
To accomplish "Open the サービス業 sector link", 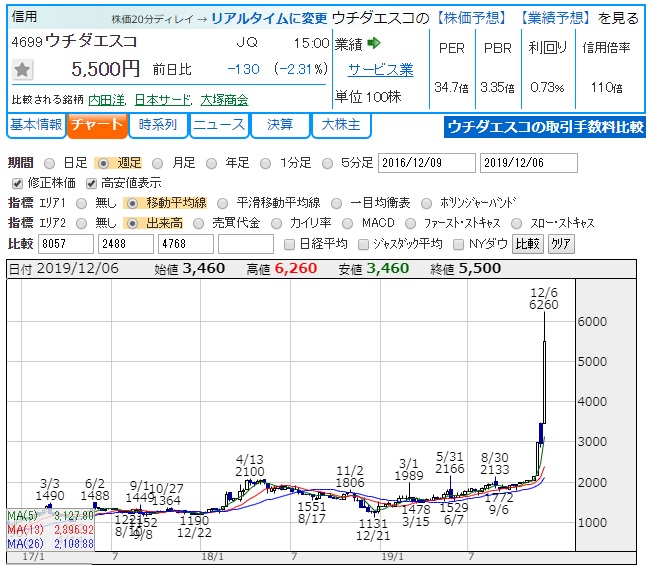I will pyautogui.click(x=381, y=70).
